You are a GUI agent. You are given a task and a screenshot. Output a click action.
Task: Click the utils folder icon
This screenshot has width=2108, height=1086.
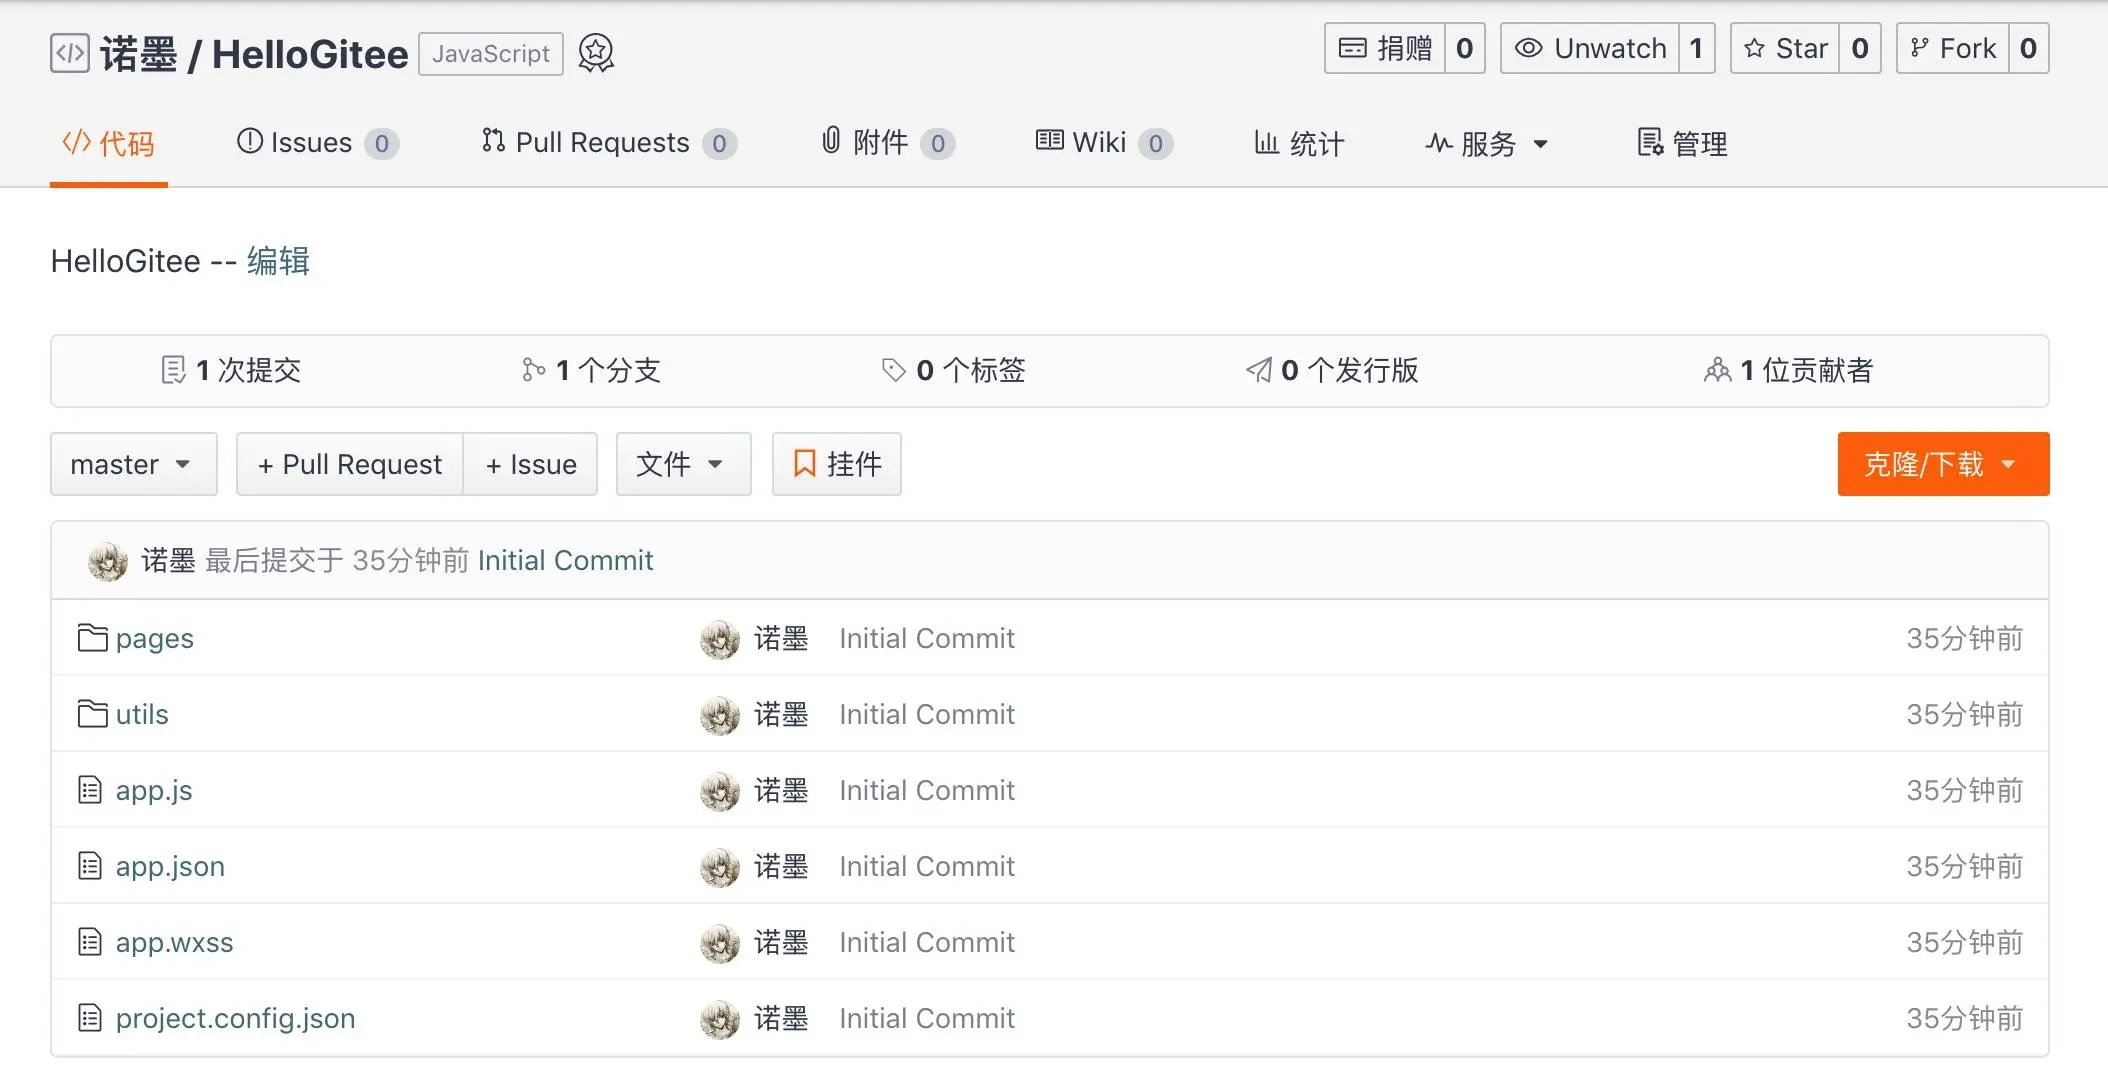click(92, 714)
